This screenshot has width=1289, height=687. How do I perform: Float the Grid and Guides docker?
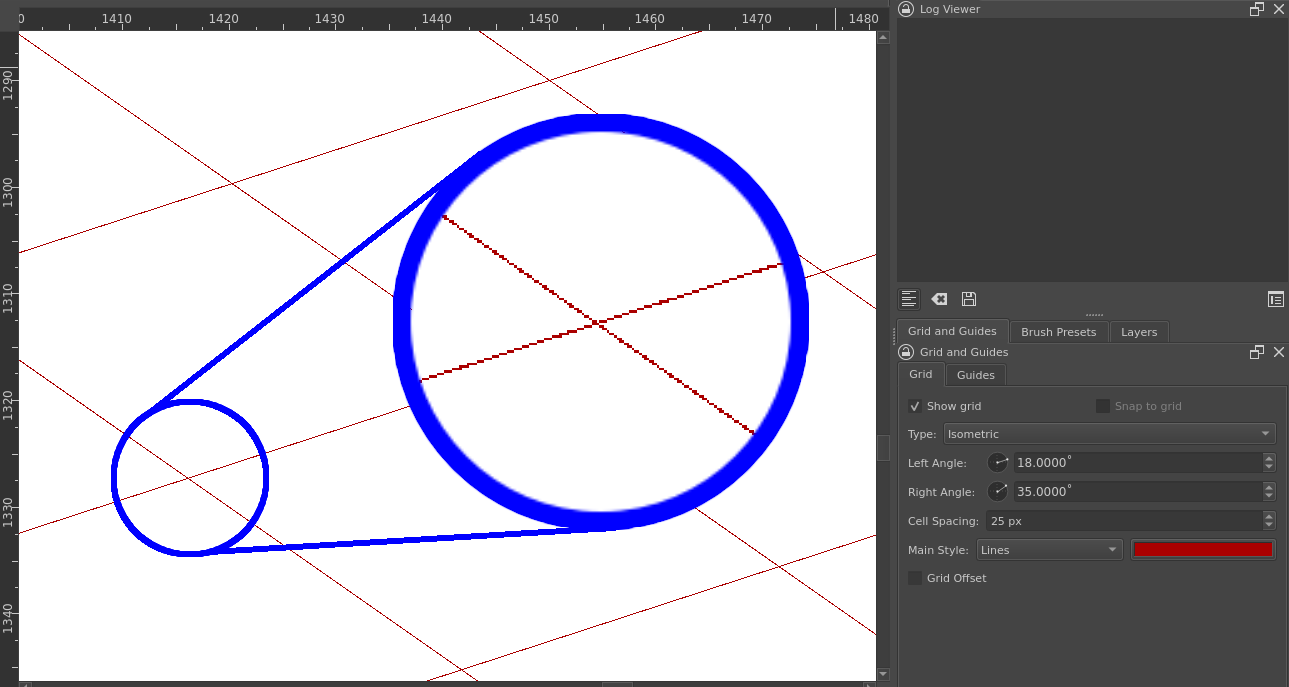[1257, 352]
